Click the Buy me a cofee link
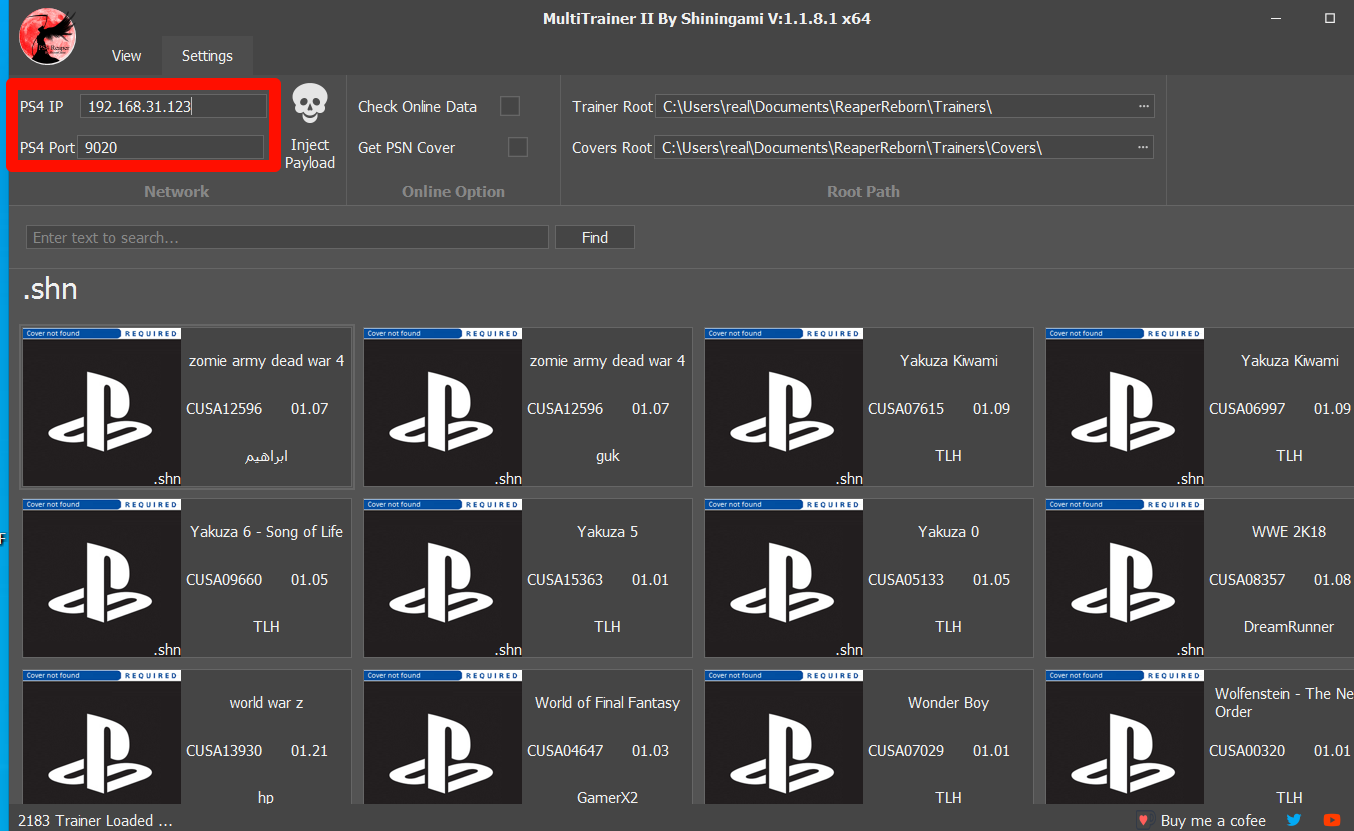 click(x=1213, y=820)
